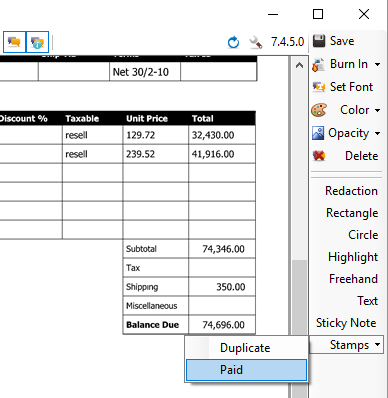Click the version number 7.4.5.0
This screenshot has height=398, width=388.
click(x=287, y=42)
